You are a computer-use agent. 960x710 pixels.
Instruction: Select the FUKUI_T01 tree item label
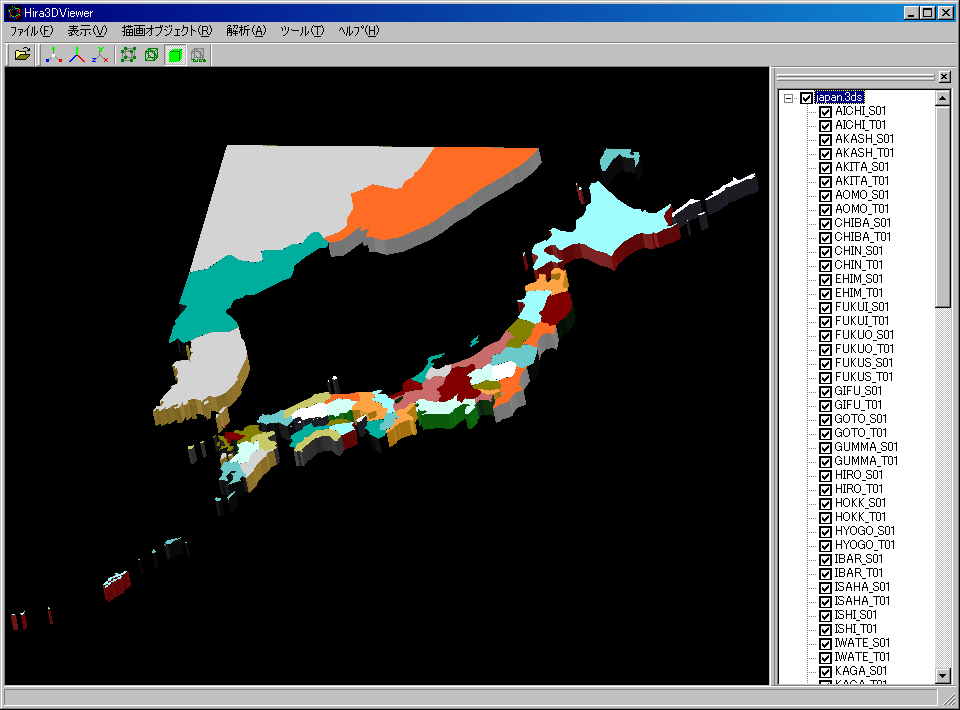tap(861, 321)
